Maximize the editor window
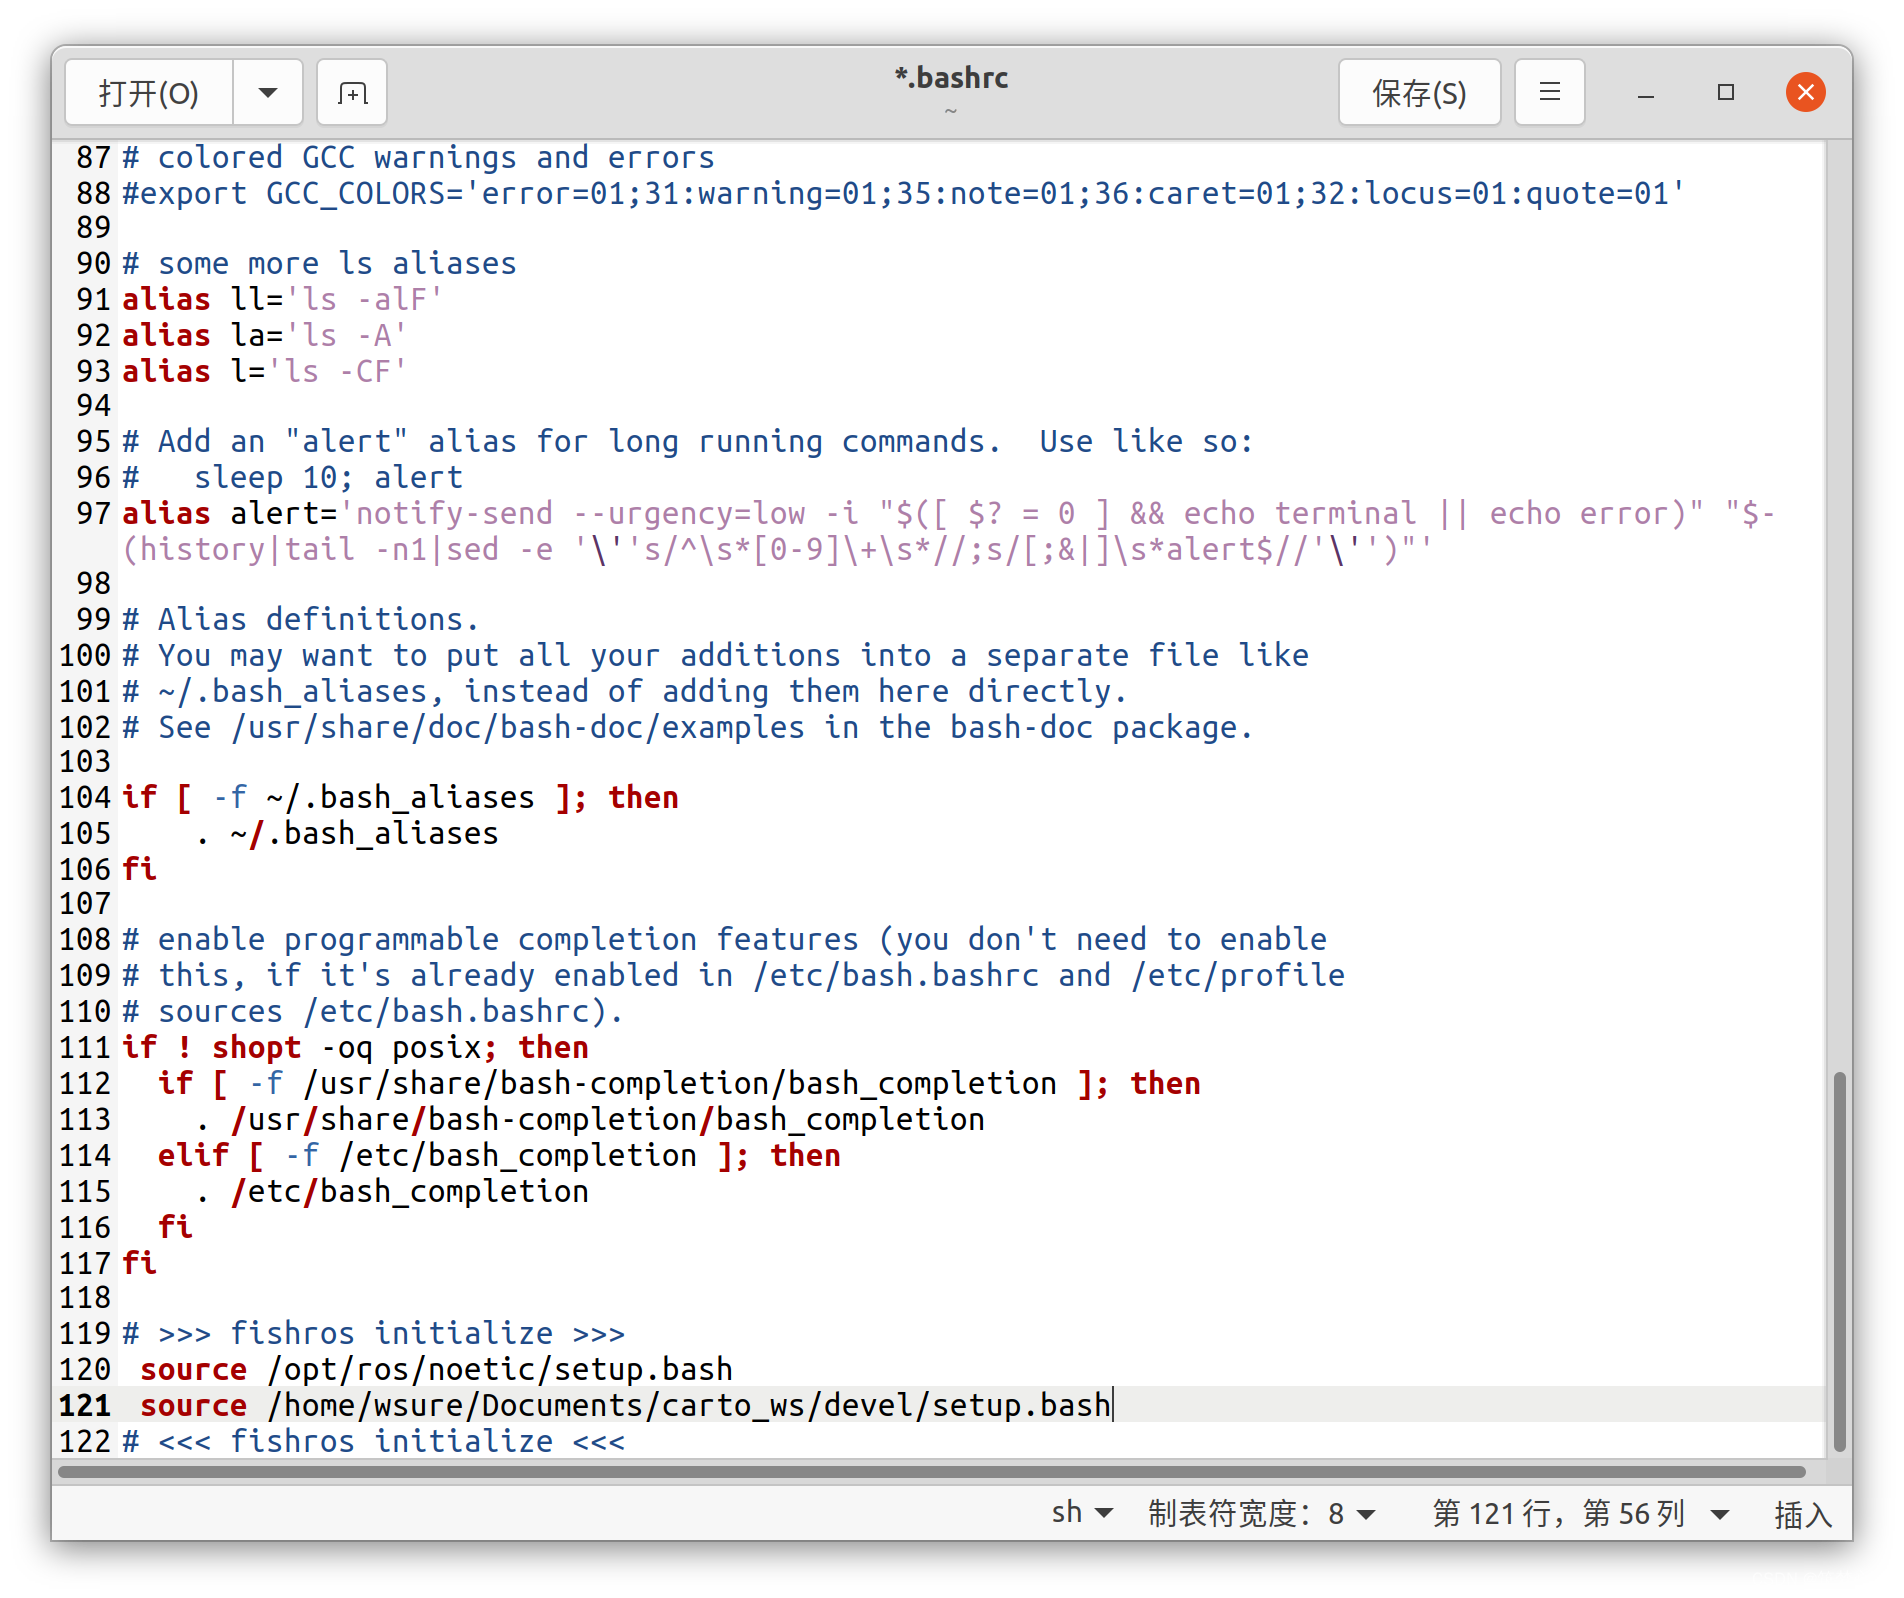The height and width of the screenshot is (1598, 1904). [1725, 93]
